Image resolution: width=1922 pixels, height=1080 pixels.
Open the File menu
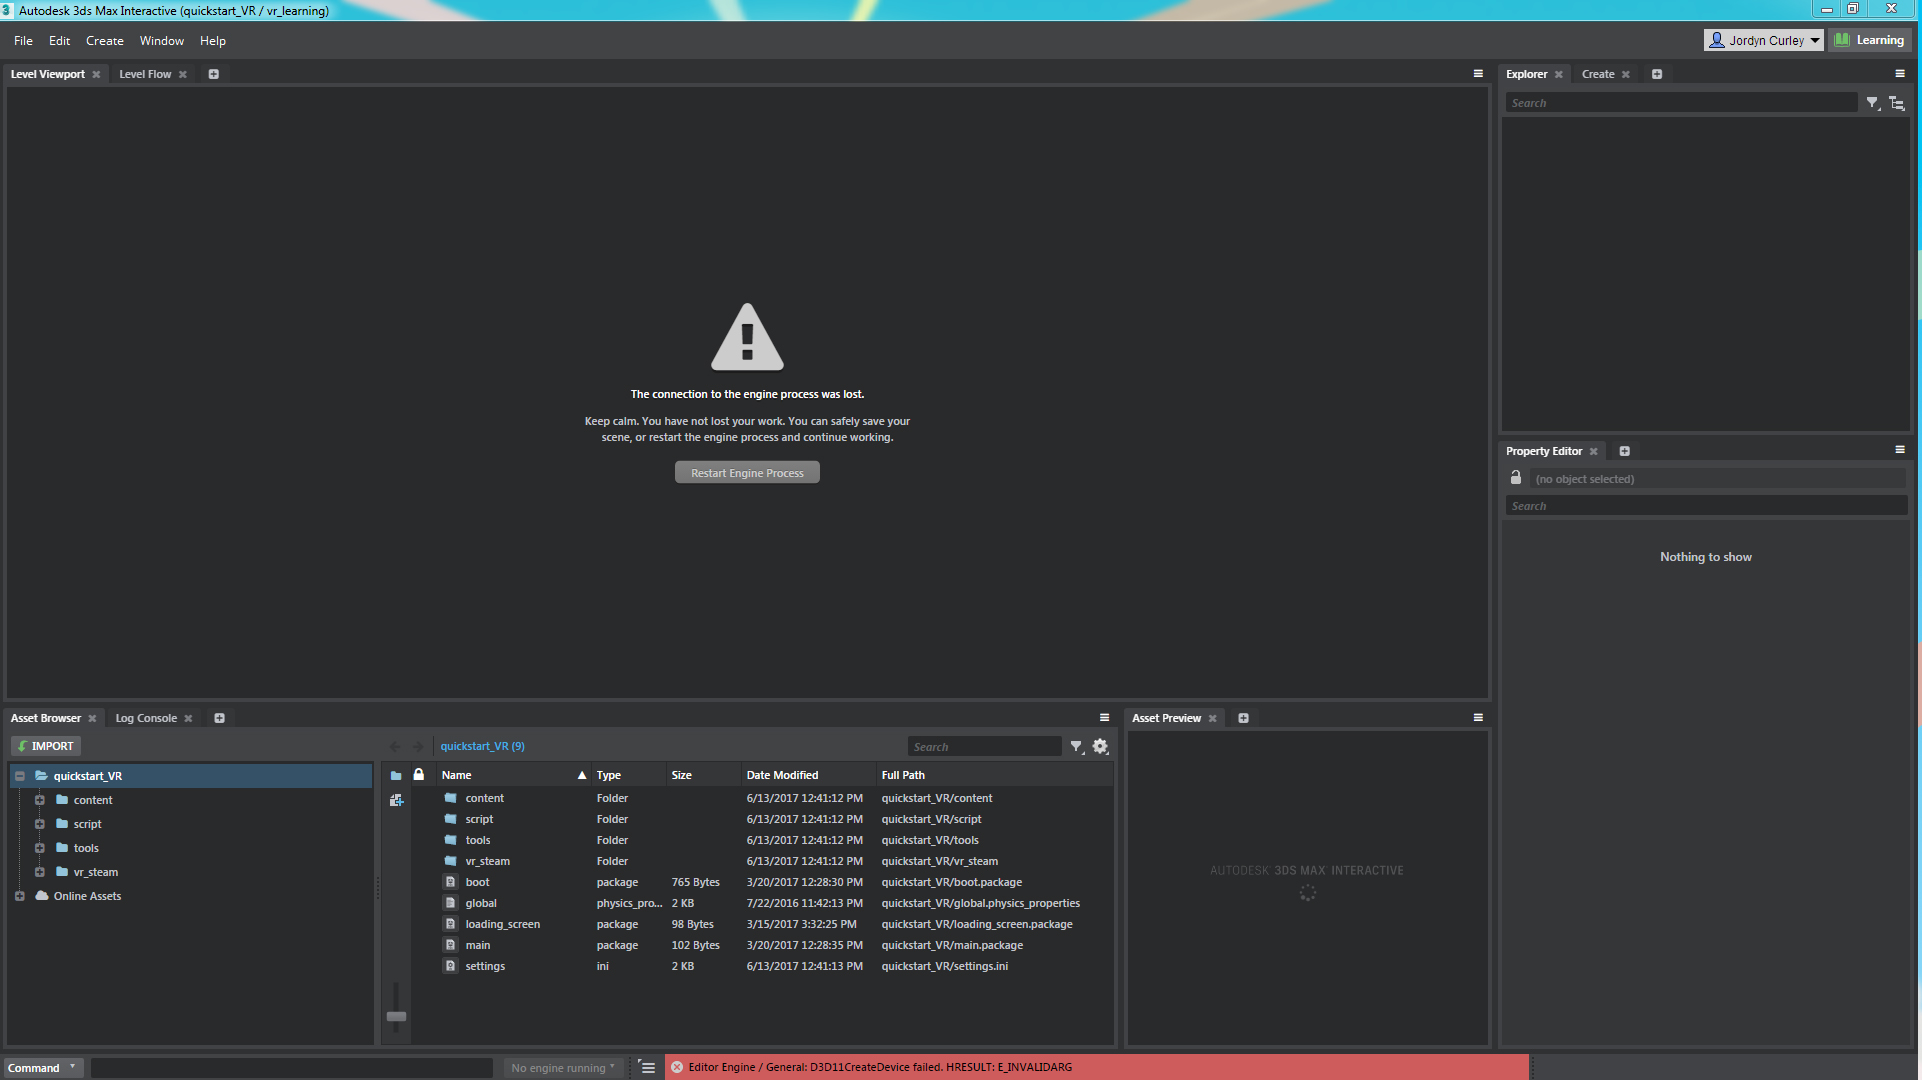23,41
